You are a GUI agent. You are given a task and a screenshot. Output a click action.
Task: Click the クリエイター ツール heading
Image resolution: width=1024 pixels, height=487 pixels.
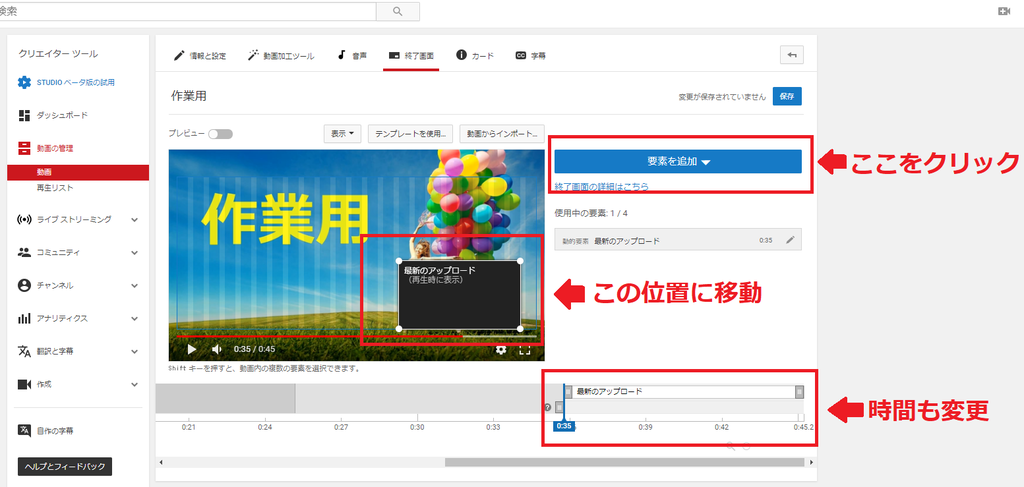(58, 54)
